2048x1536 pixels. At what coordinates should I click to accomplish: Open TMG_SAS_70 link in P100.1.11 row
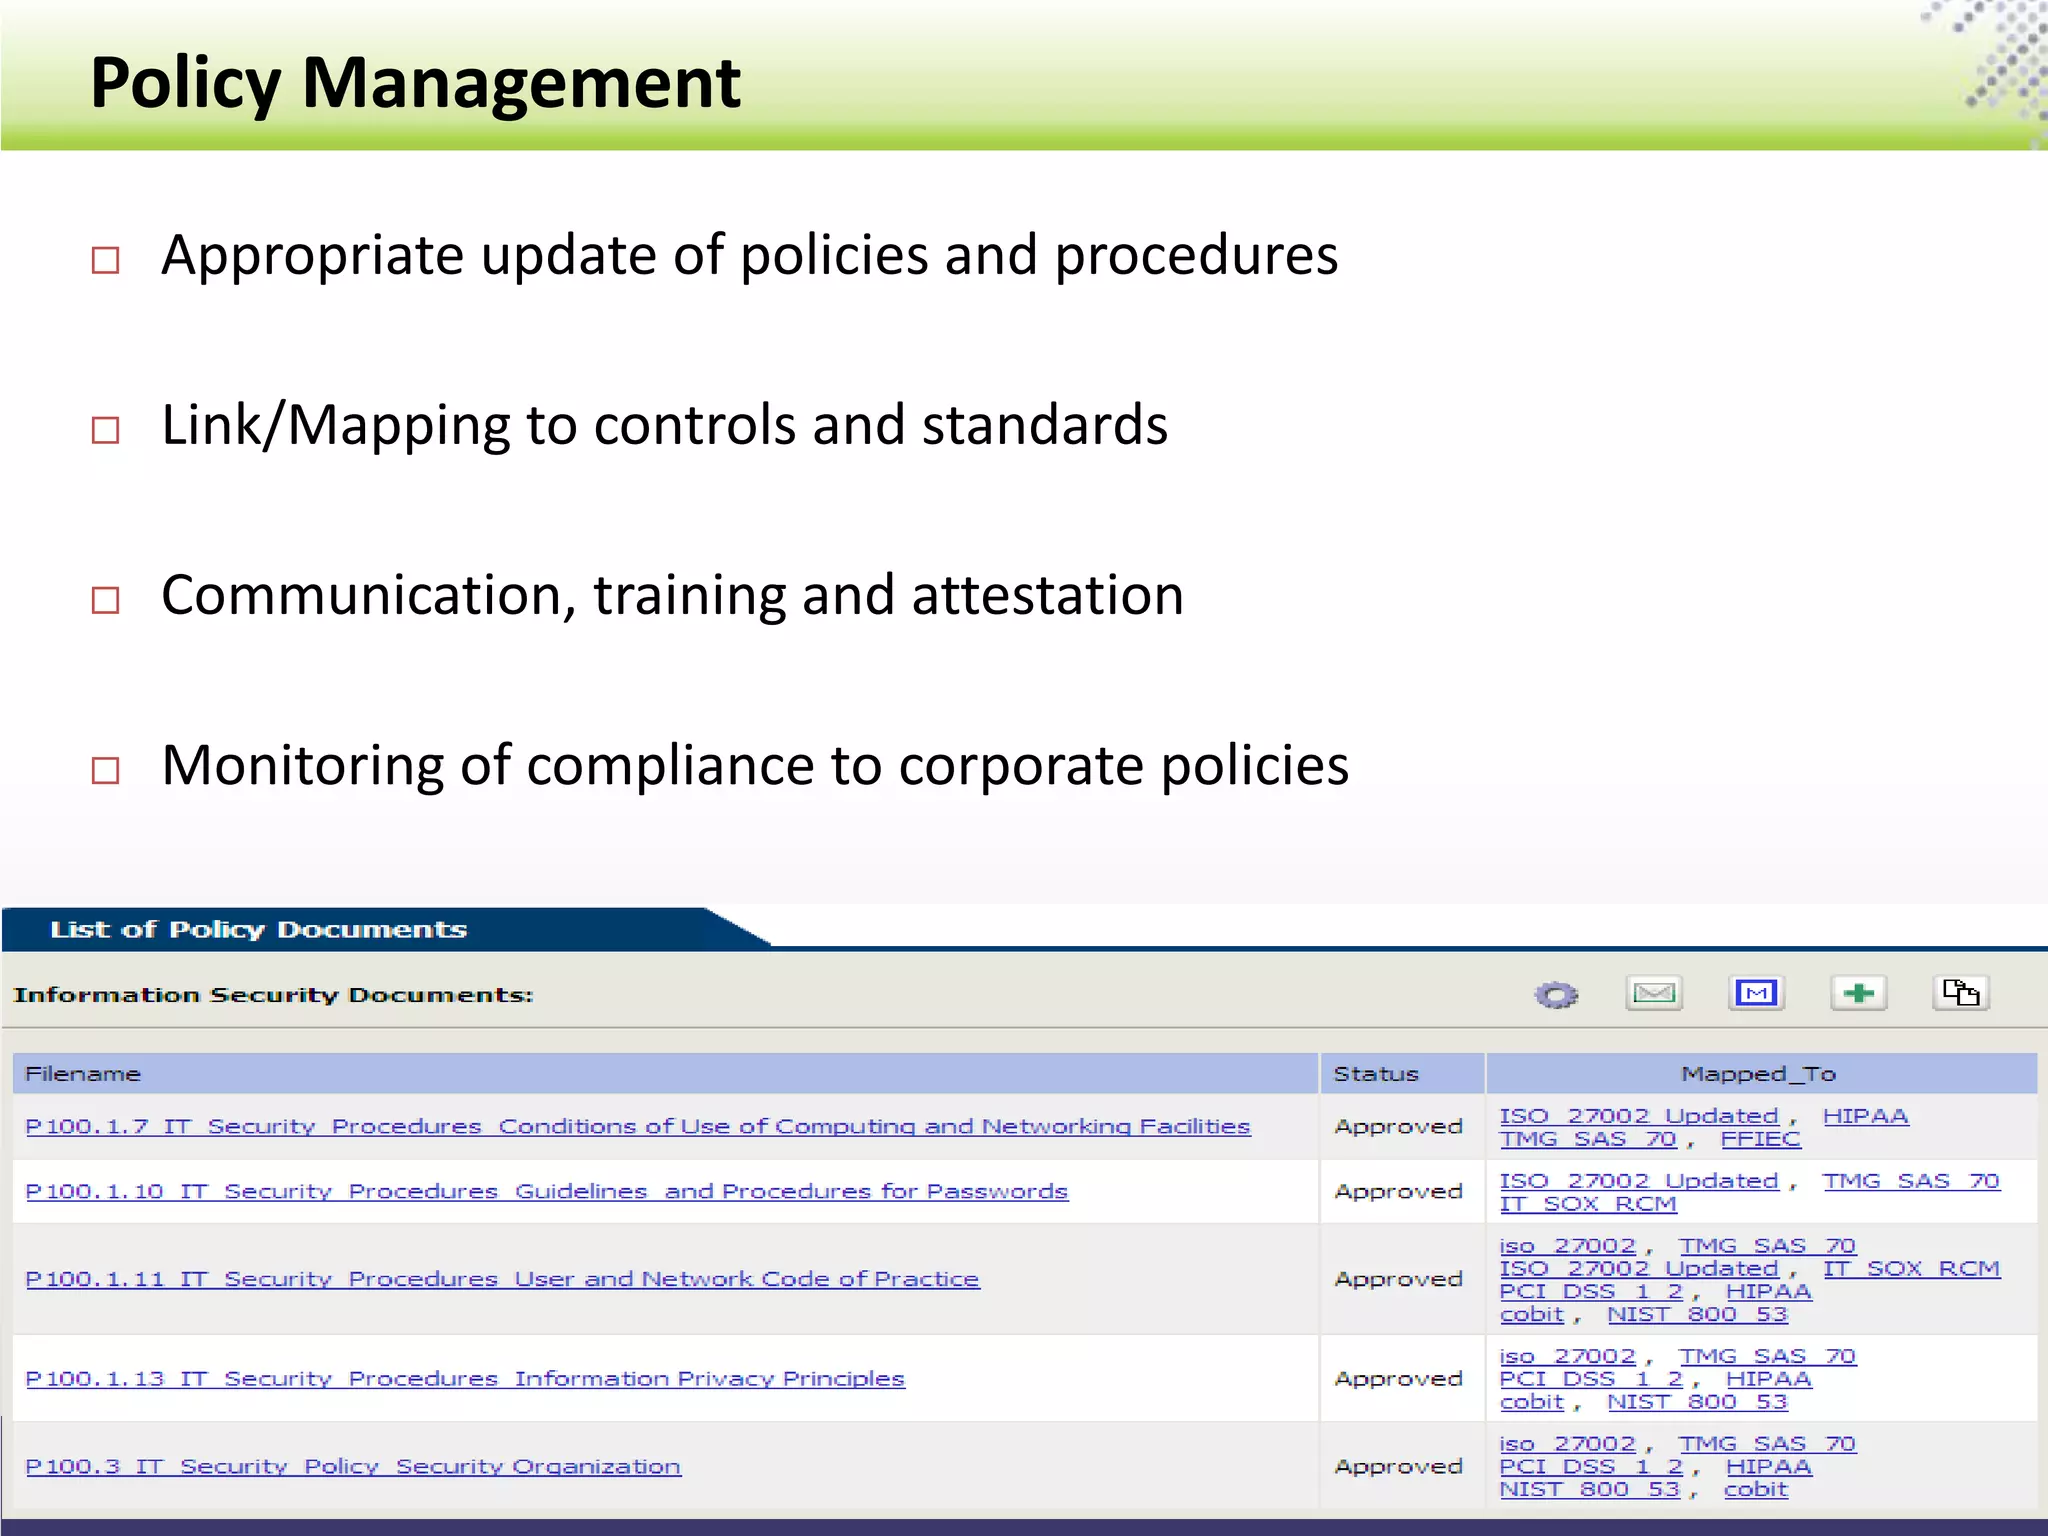pyautogui.click(x=1767, y=1245)
